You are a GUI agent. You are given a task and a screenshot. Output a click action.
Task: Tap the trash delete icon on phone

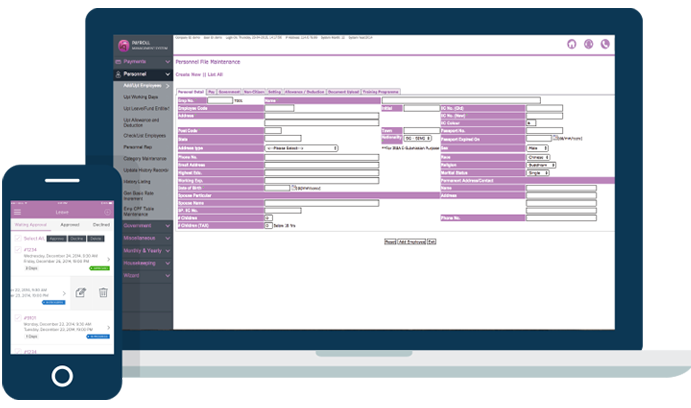pos(103,293)
